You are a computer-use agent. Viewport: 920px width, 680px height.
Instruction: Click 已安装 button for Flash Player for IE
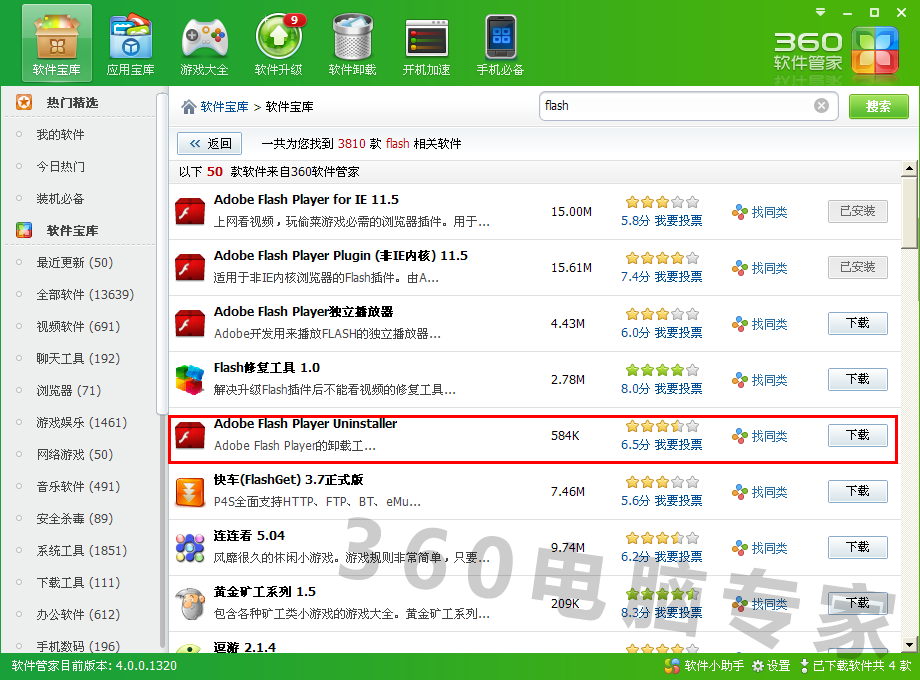pyautogui.click(x=857, y=211)
